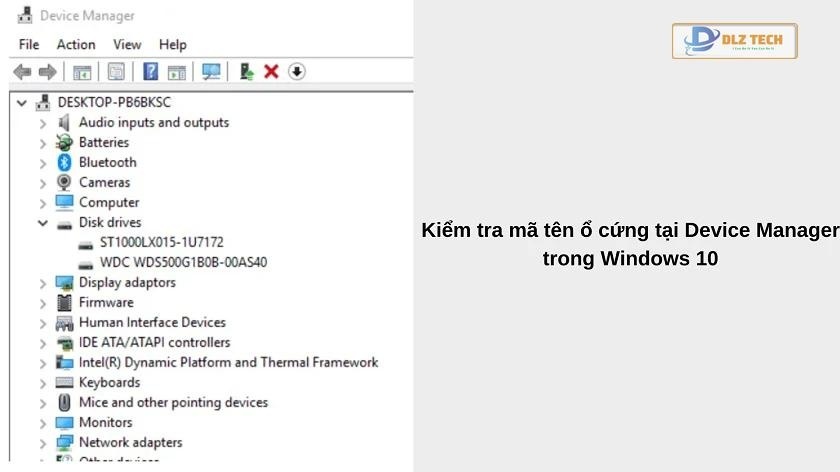Expand the Network adapters category

pyautogui.click(x=43, y=444)
